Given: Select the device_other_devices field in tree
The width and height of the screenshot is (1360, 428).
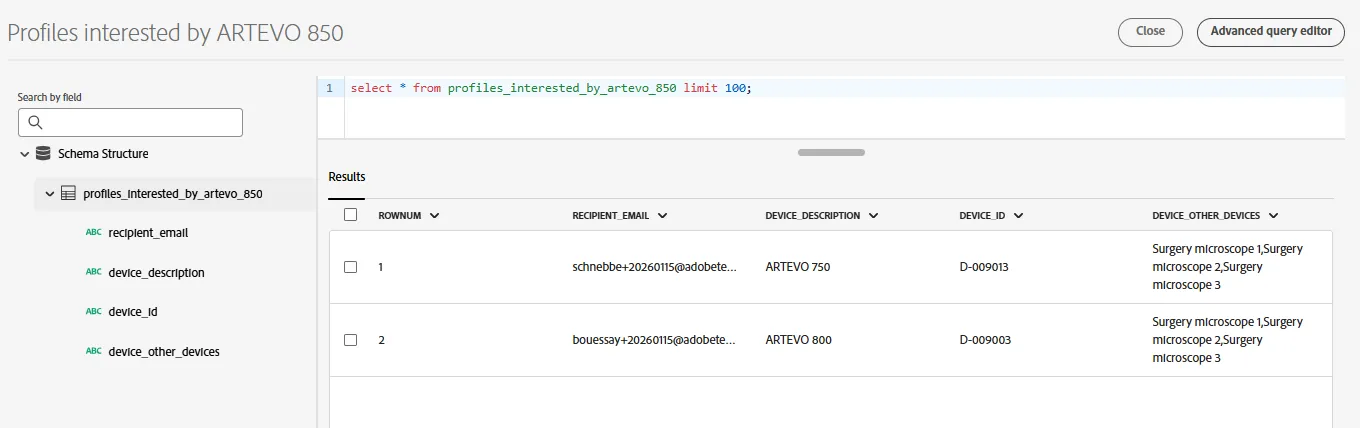Looking at the screenshot, I should [164, 351].
